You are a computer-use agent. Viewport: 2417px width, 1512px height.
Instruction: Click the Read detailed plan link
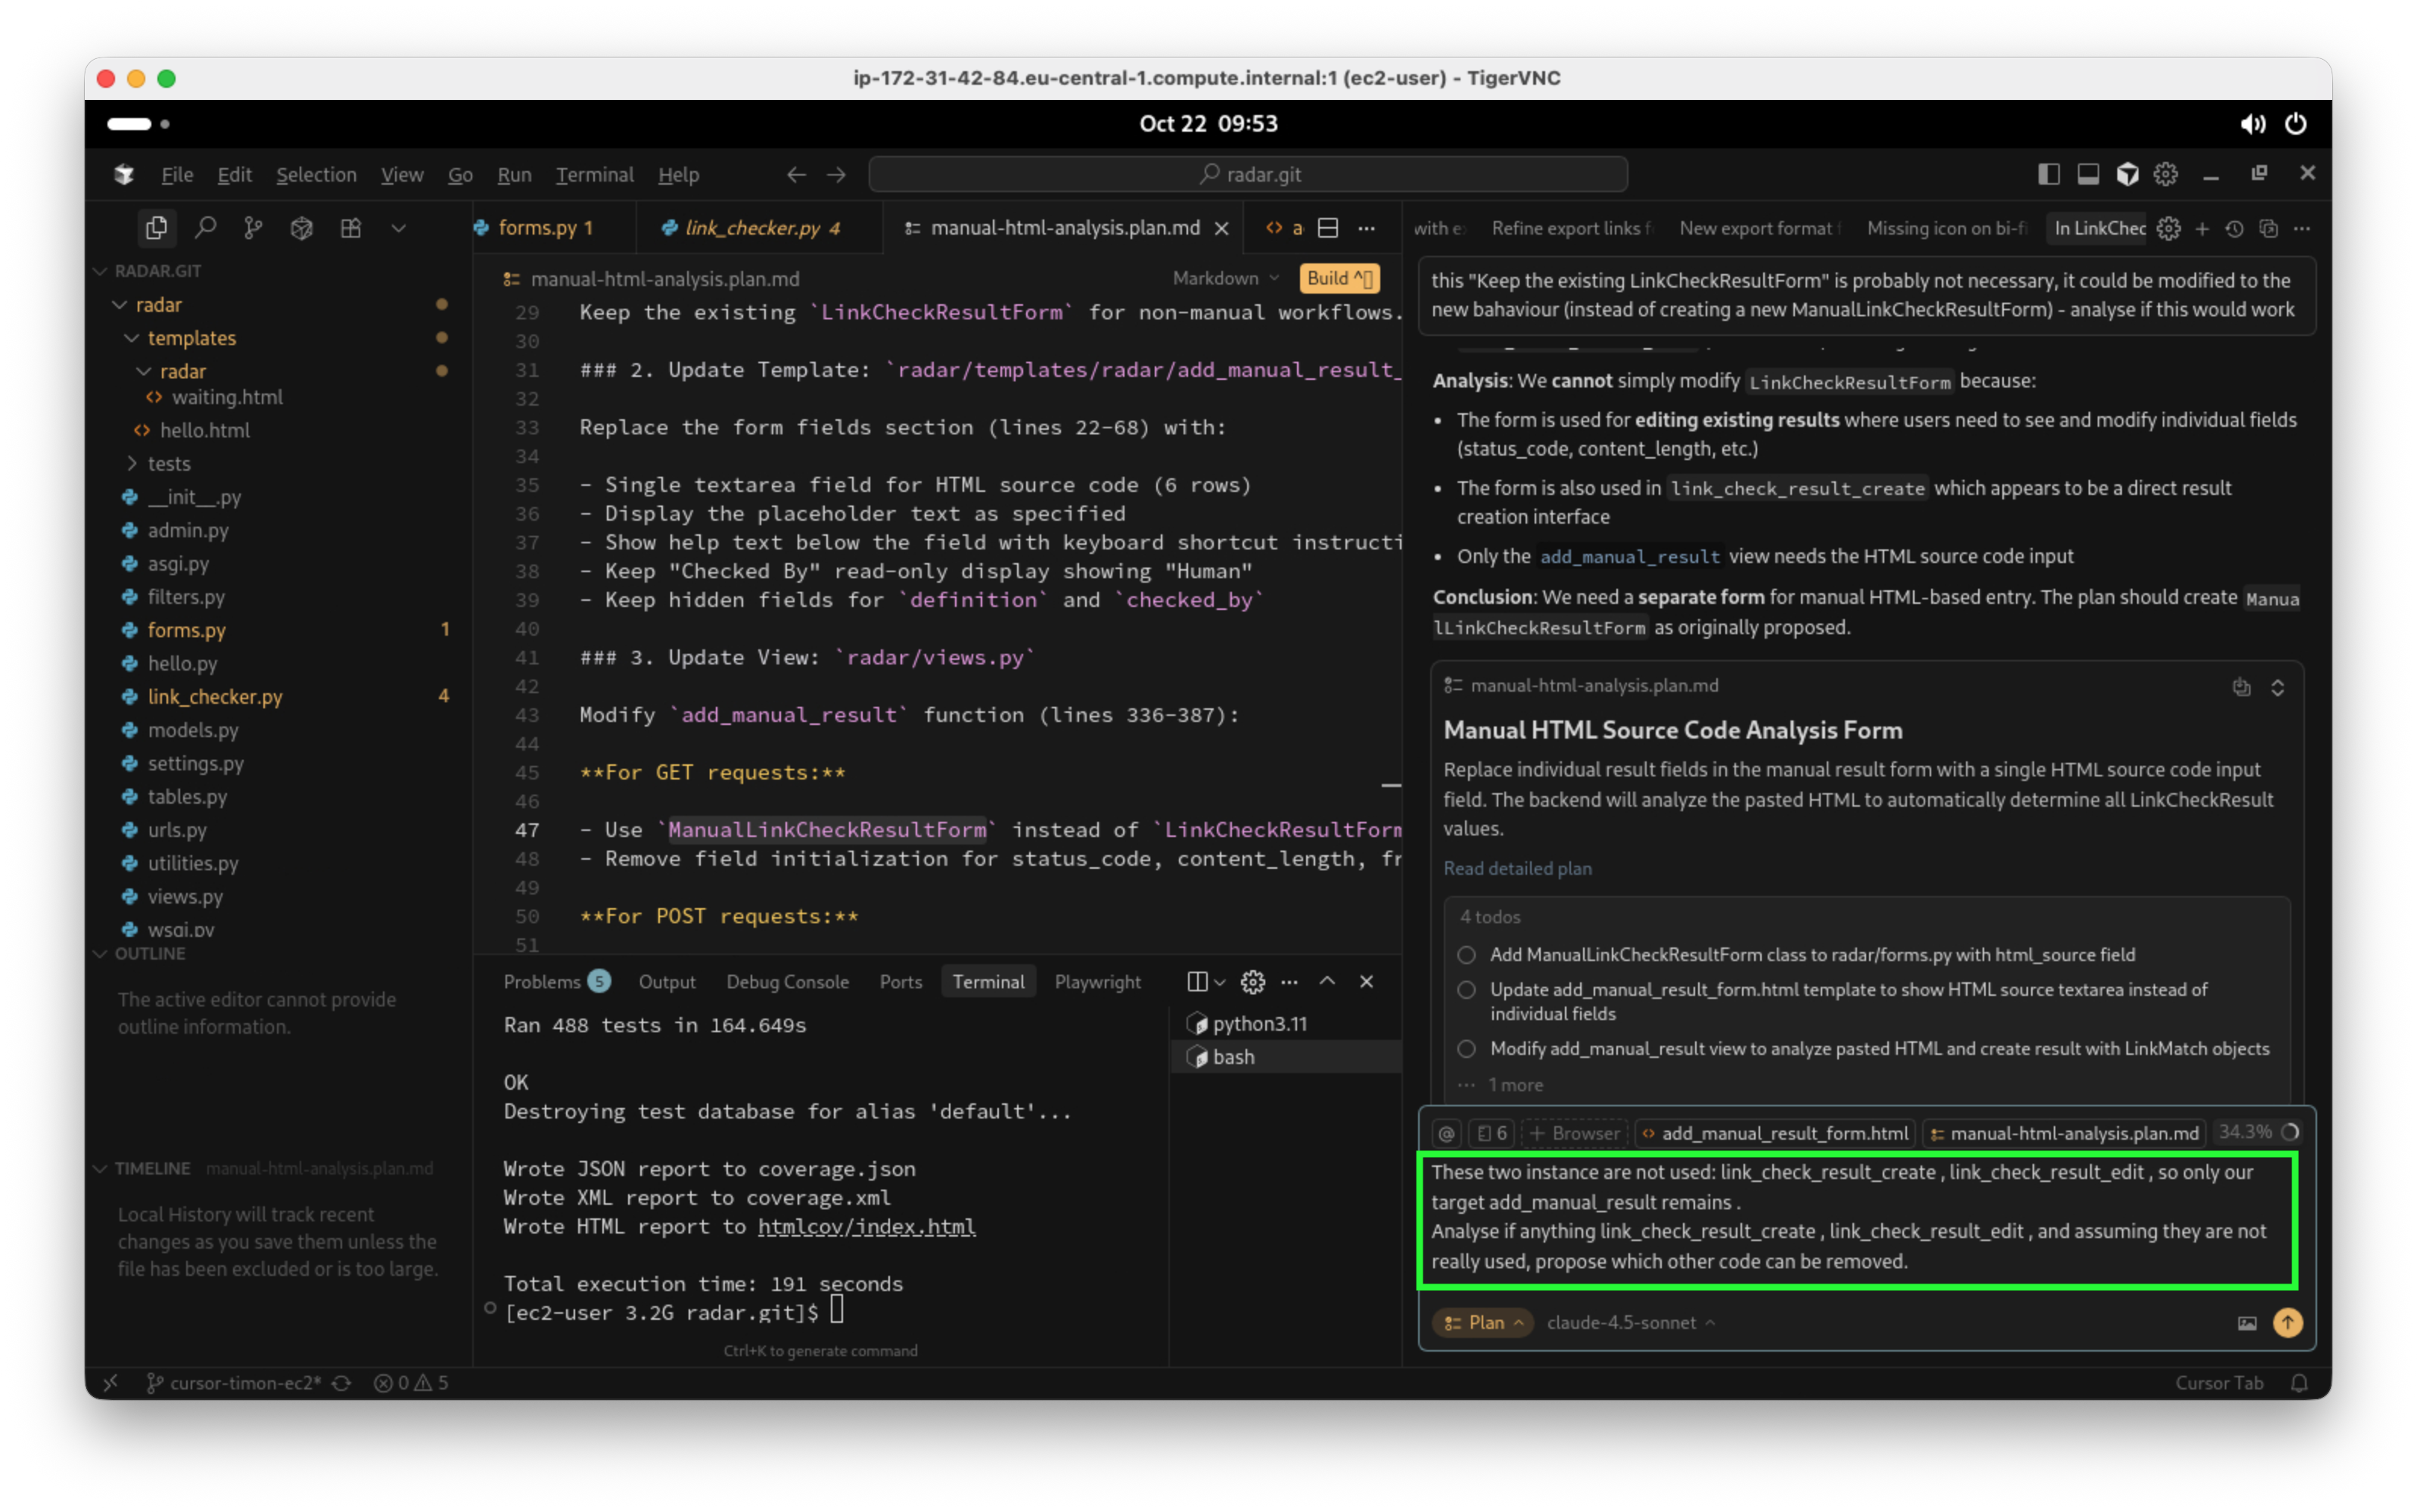coord(1517,868)
